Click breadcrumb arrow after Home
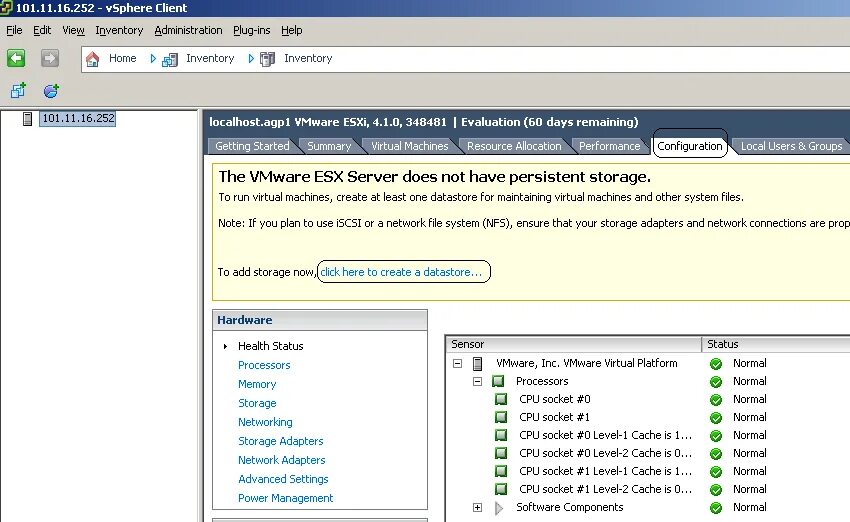The height and width of the screenshot is (522, 850). coord(152,59)
